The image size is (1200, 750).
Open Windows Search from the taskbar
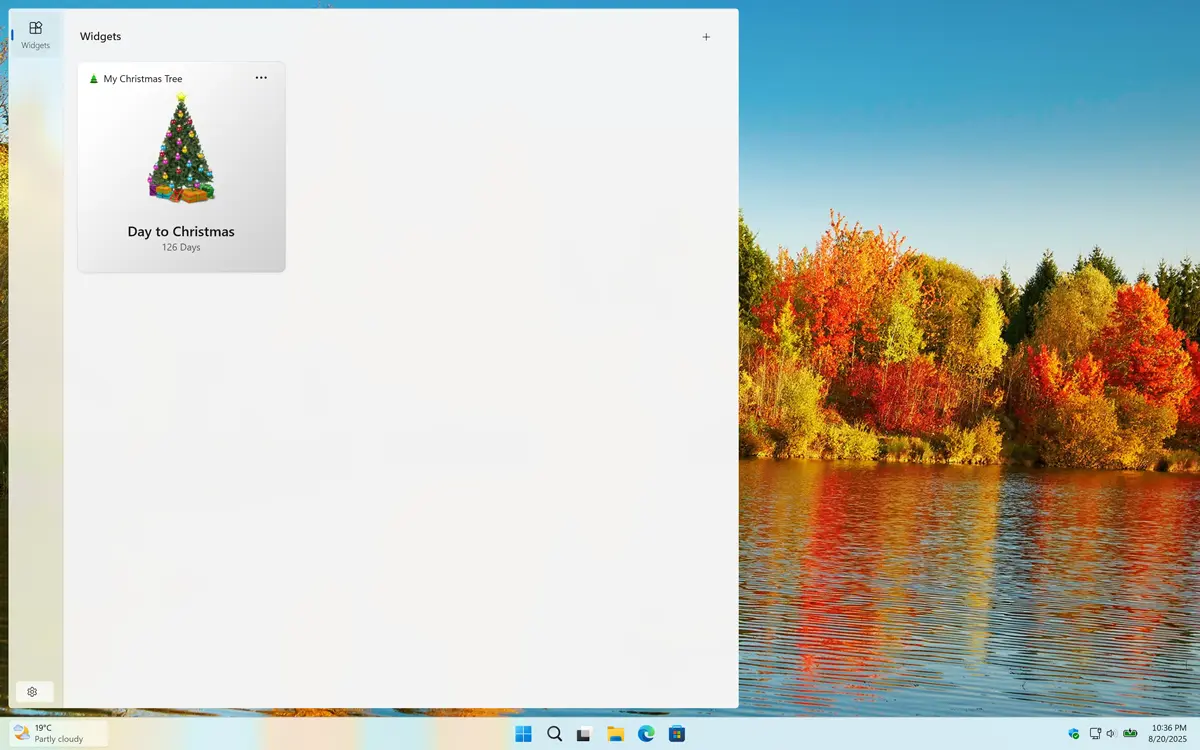click(554, 733)
